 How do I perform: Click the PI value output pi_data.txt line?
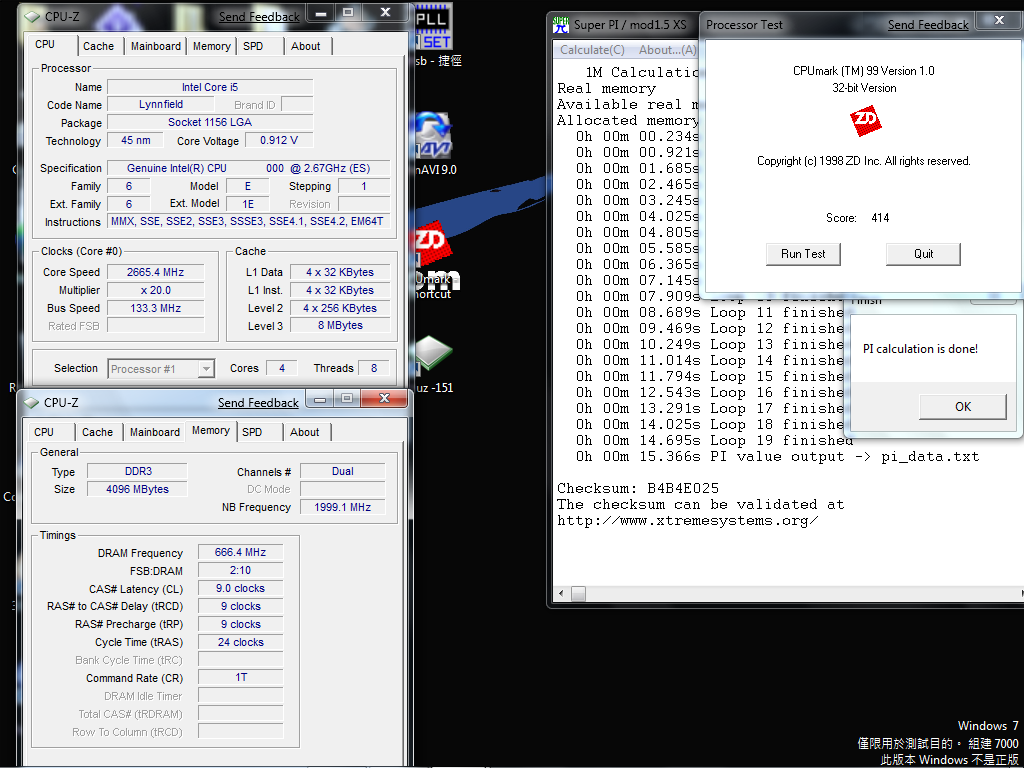(777, 456)
